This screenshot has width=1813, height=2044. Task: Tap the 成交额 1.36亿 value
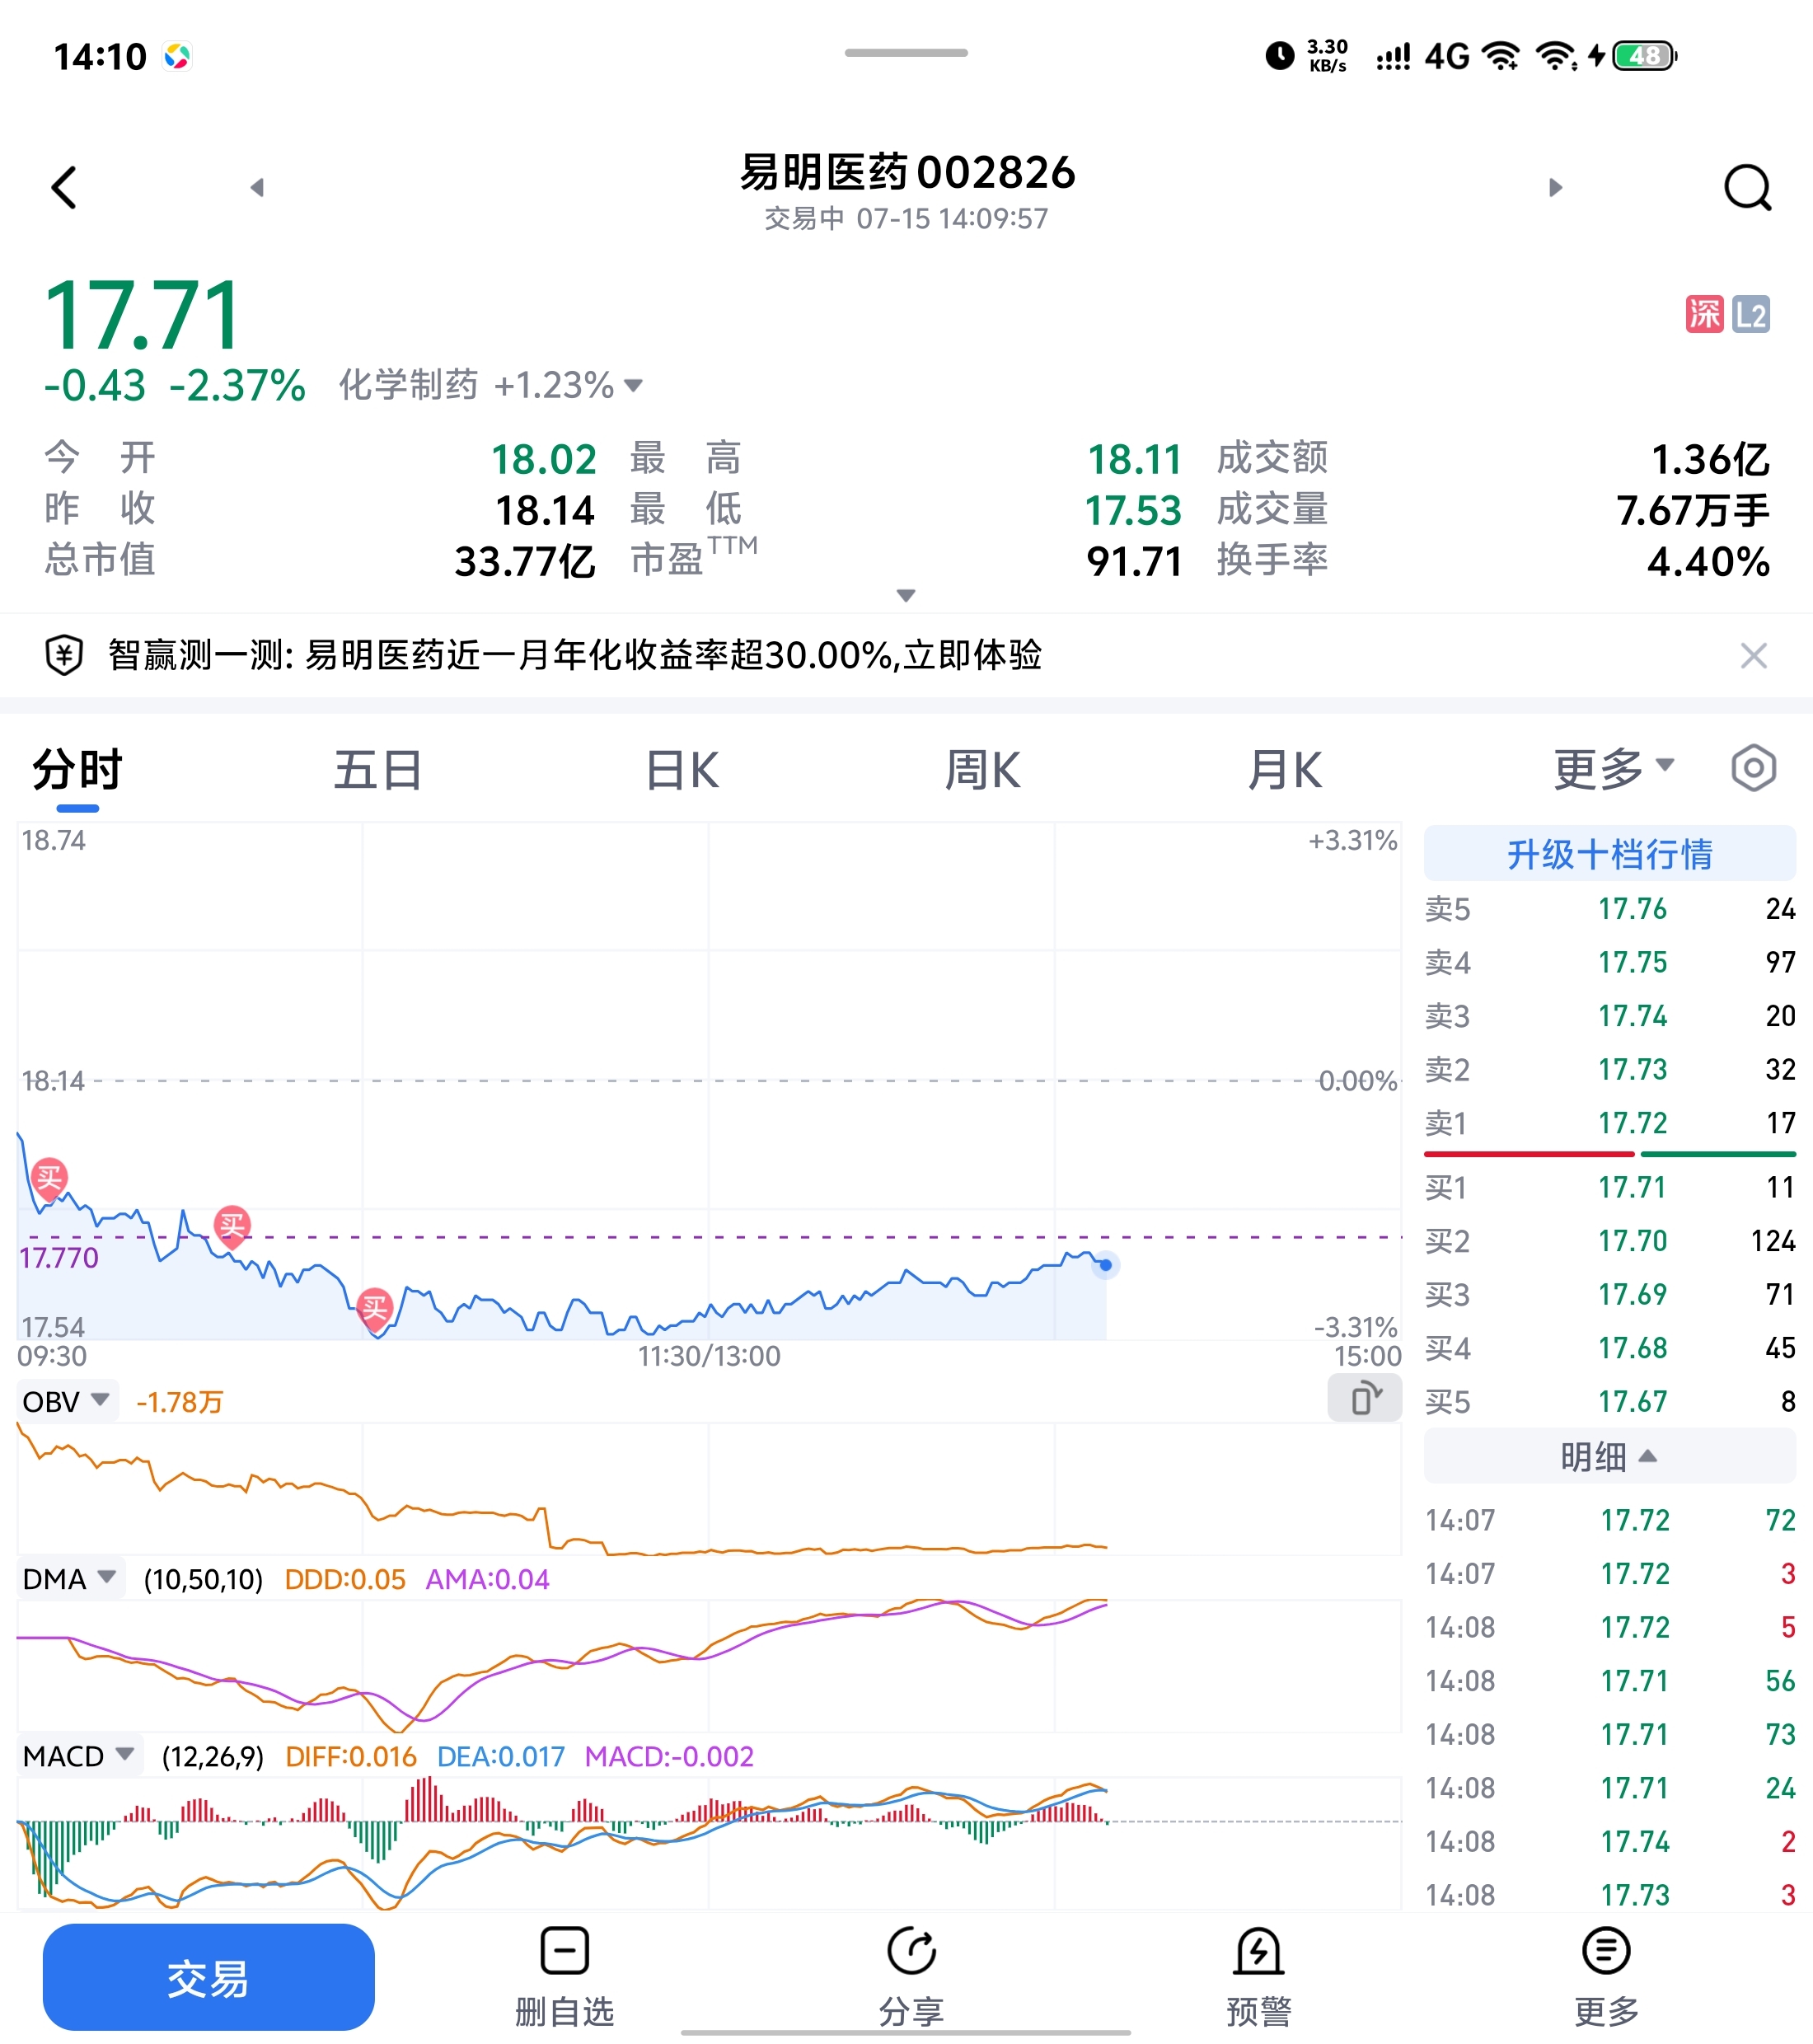tap(1710, 459)
